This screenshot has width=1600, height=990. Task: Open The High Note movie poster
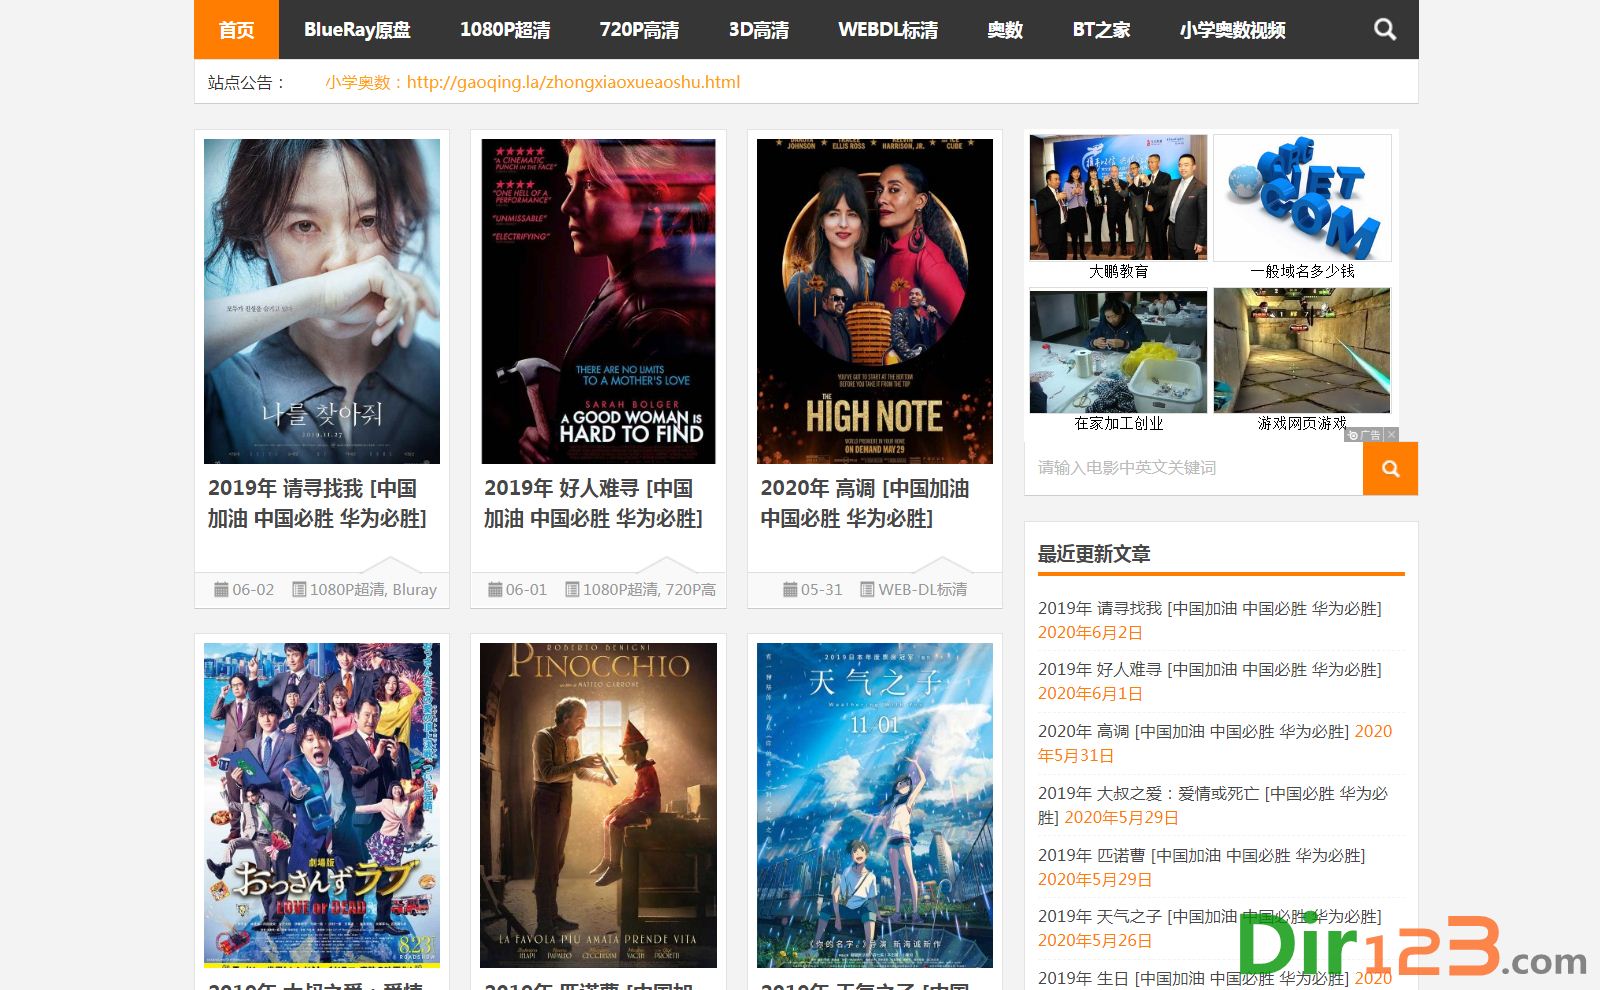coord(875,301)
